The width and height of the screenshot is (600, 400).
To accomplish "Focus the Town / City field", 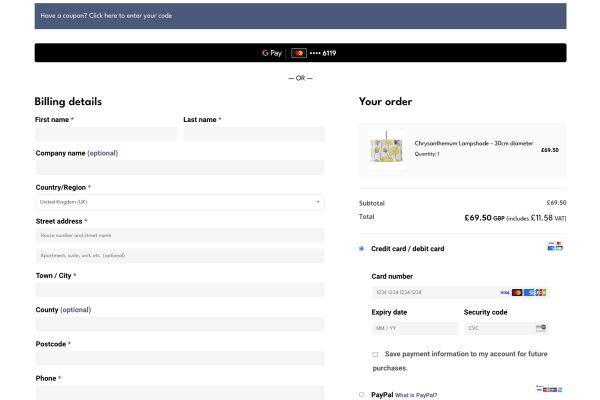I will [180, 290].
